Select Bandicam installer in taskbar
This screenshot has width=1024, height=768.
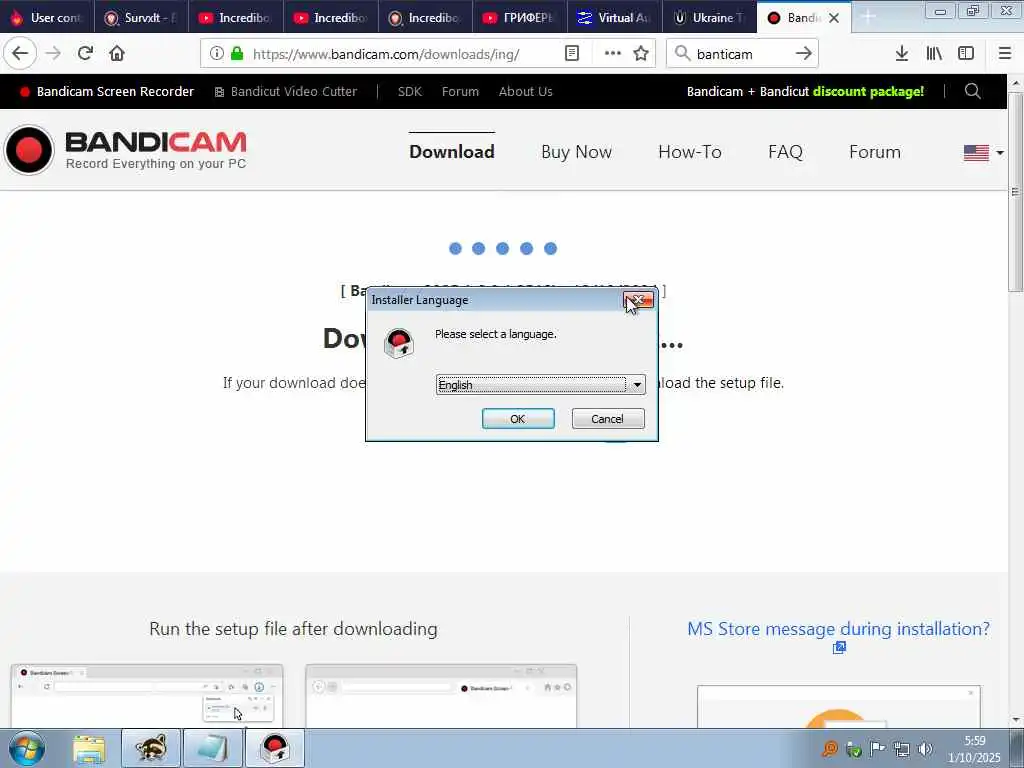(x=275, y=748)
